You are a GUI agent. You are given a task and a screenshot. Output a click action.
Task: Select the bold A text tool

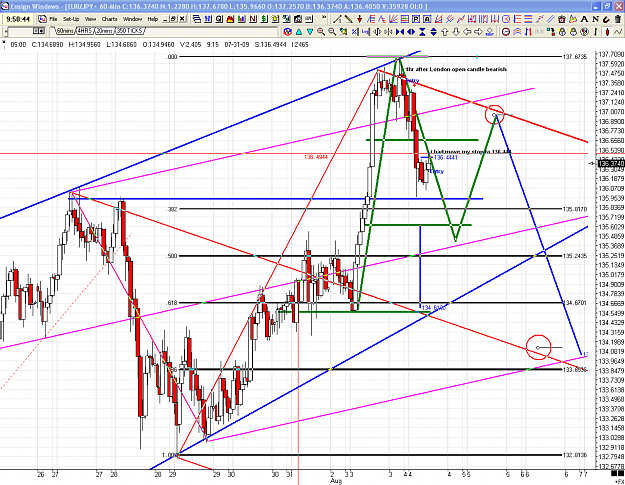pyautogui.click(x=584, y=19)
